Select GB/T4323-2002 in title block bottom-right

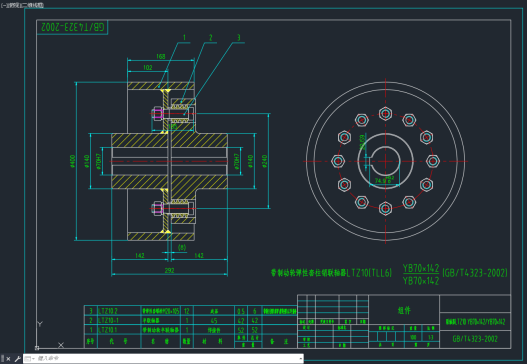coord(475,339)
